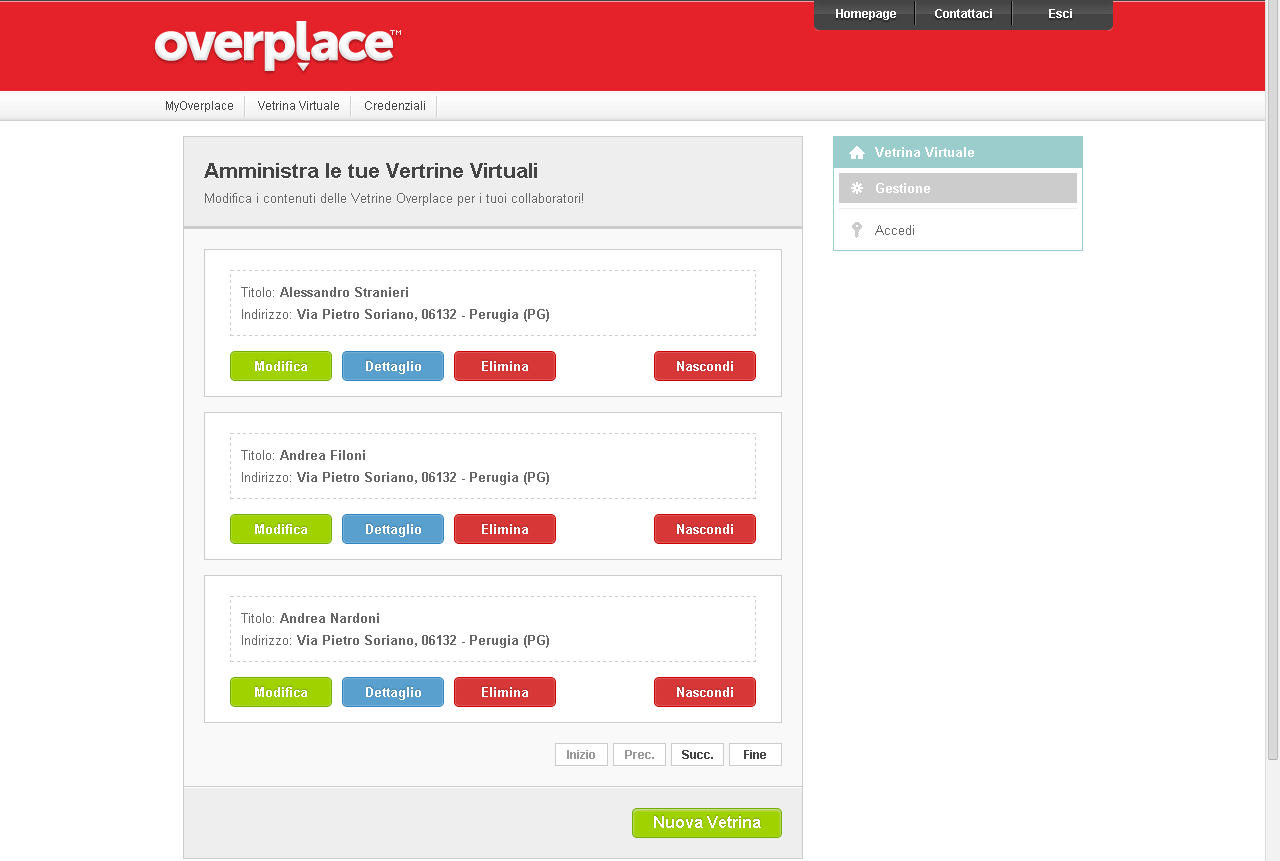Screen dimensions: 1280x861
Task: Go to the next page with Succ.
Action: (x=697, y=755)
